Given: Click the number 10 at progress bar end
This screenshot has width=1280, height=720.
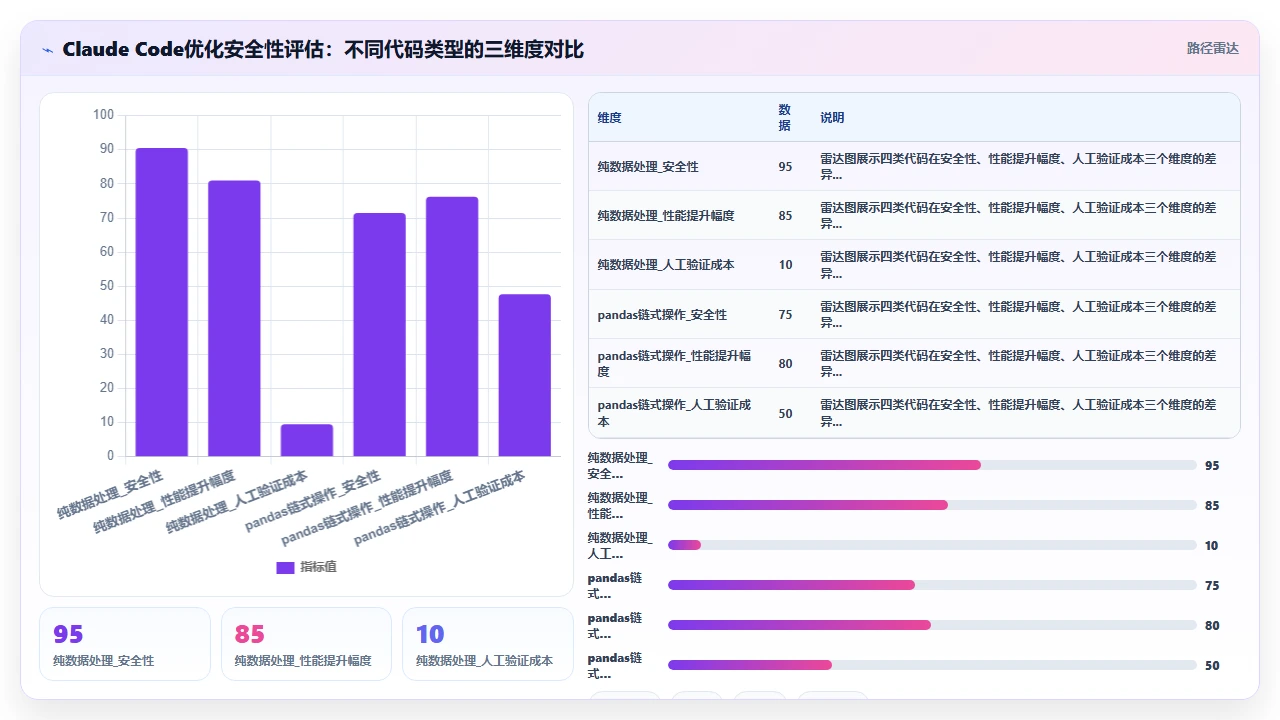Looking at the screenshot, I should point(1212,546).
